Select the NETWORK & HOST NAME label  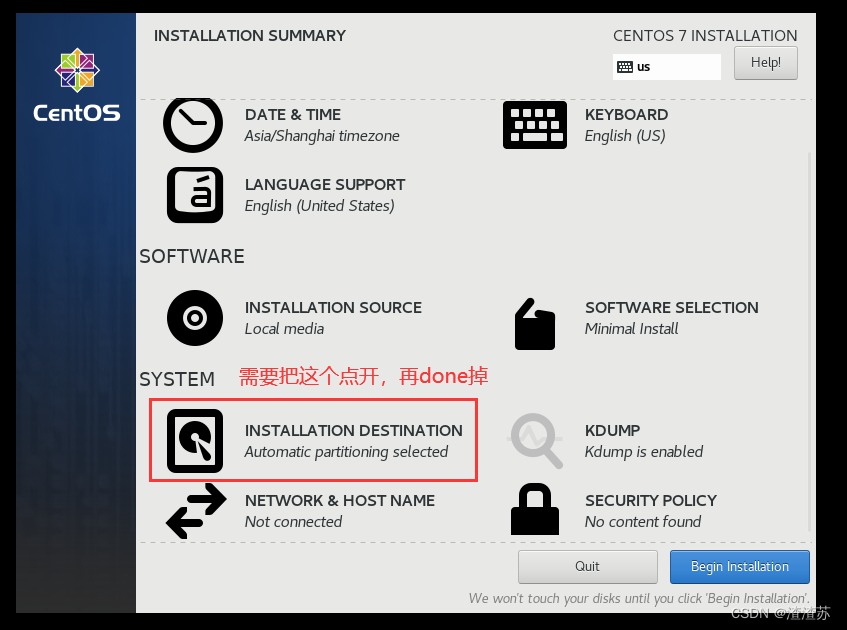coord(340,501)
